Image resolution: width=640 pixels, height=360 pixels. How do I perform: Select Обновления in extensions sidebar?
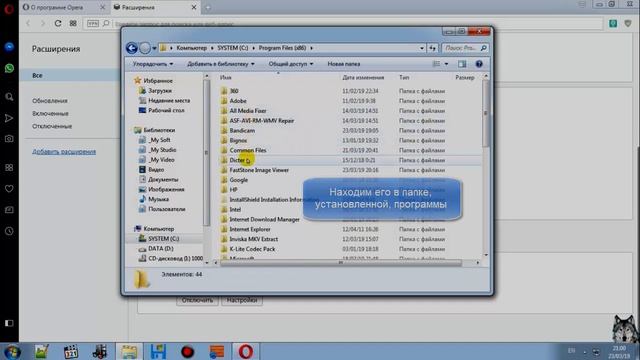point(50,101)
